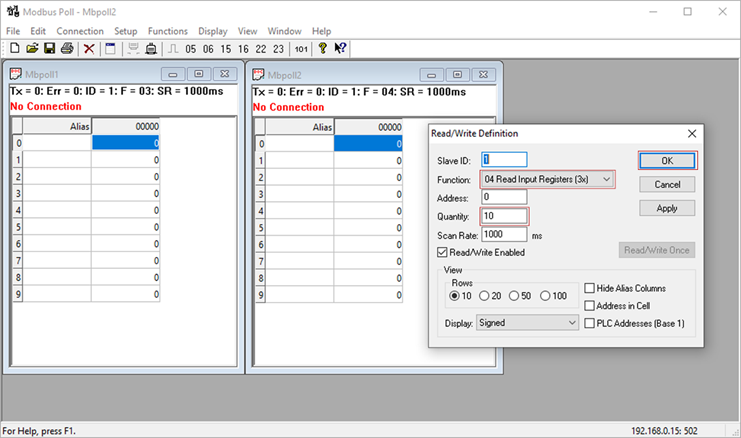Viewport: 741px width, 438px height.
Task: Enable PLC Addresses (Base 1) checkbox
Action: [x=589, y=323]
